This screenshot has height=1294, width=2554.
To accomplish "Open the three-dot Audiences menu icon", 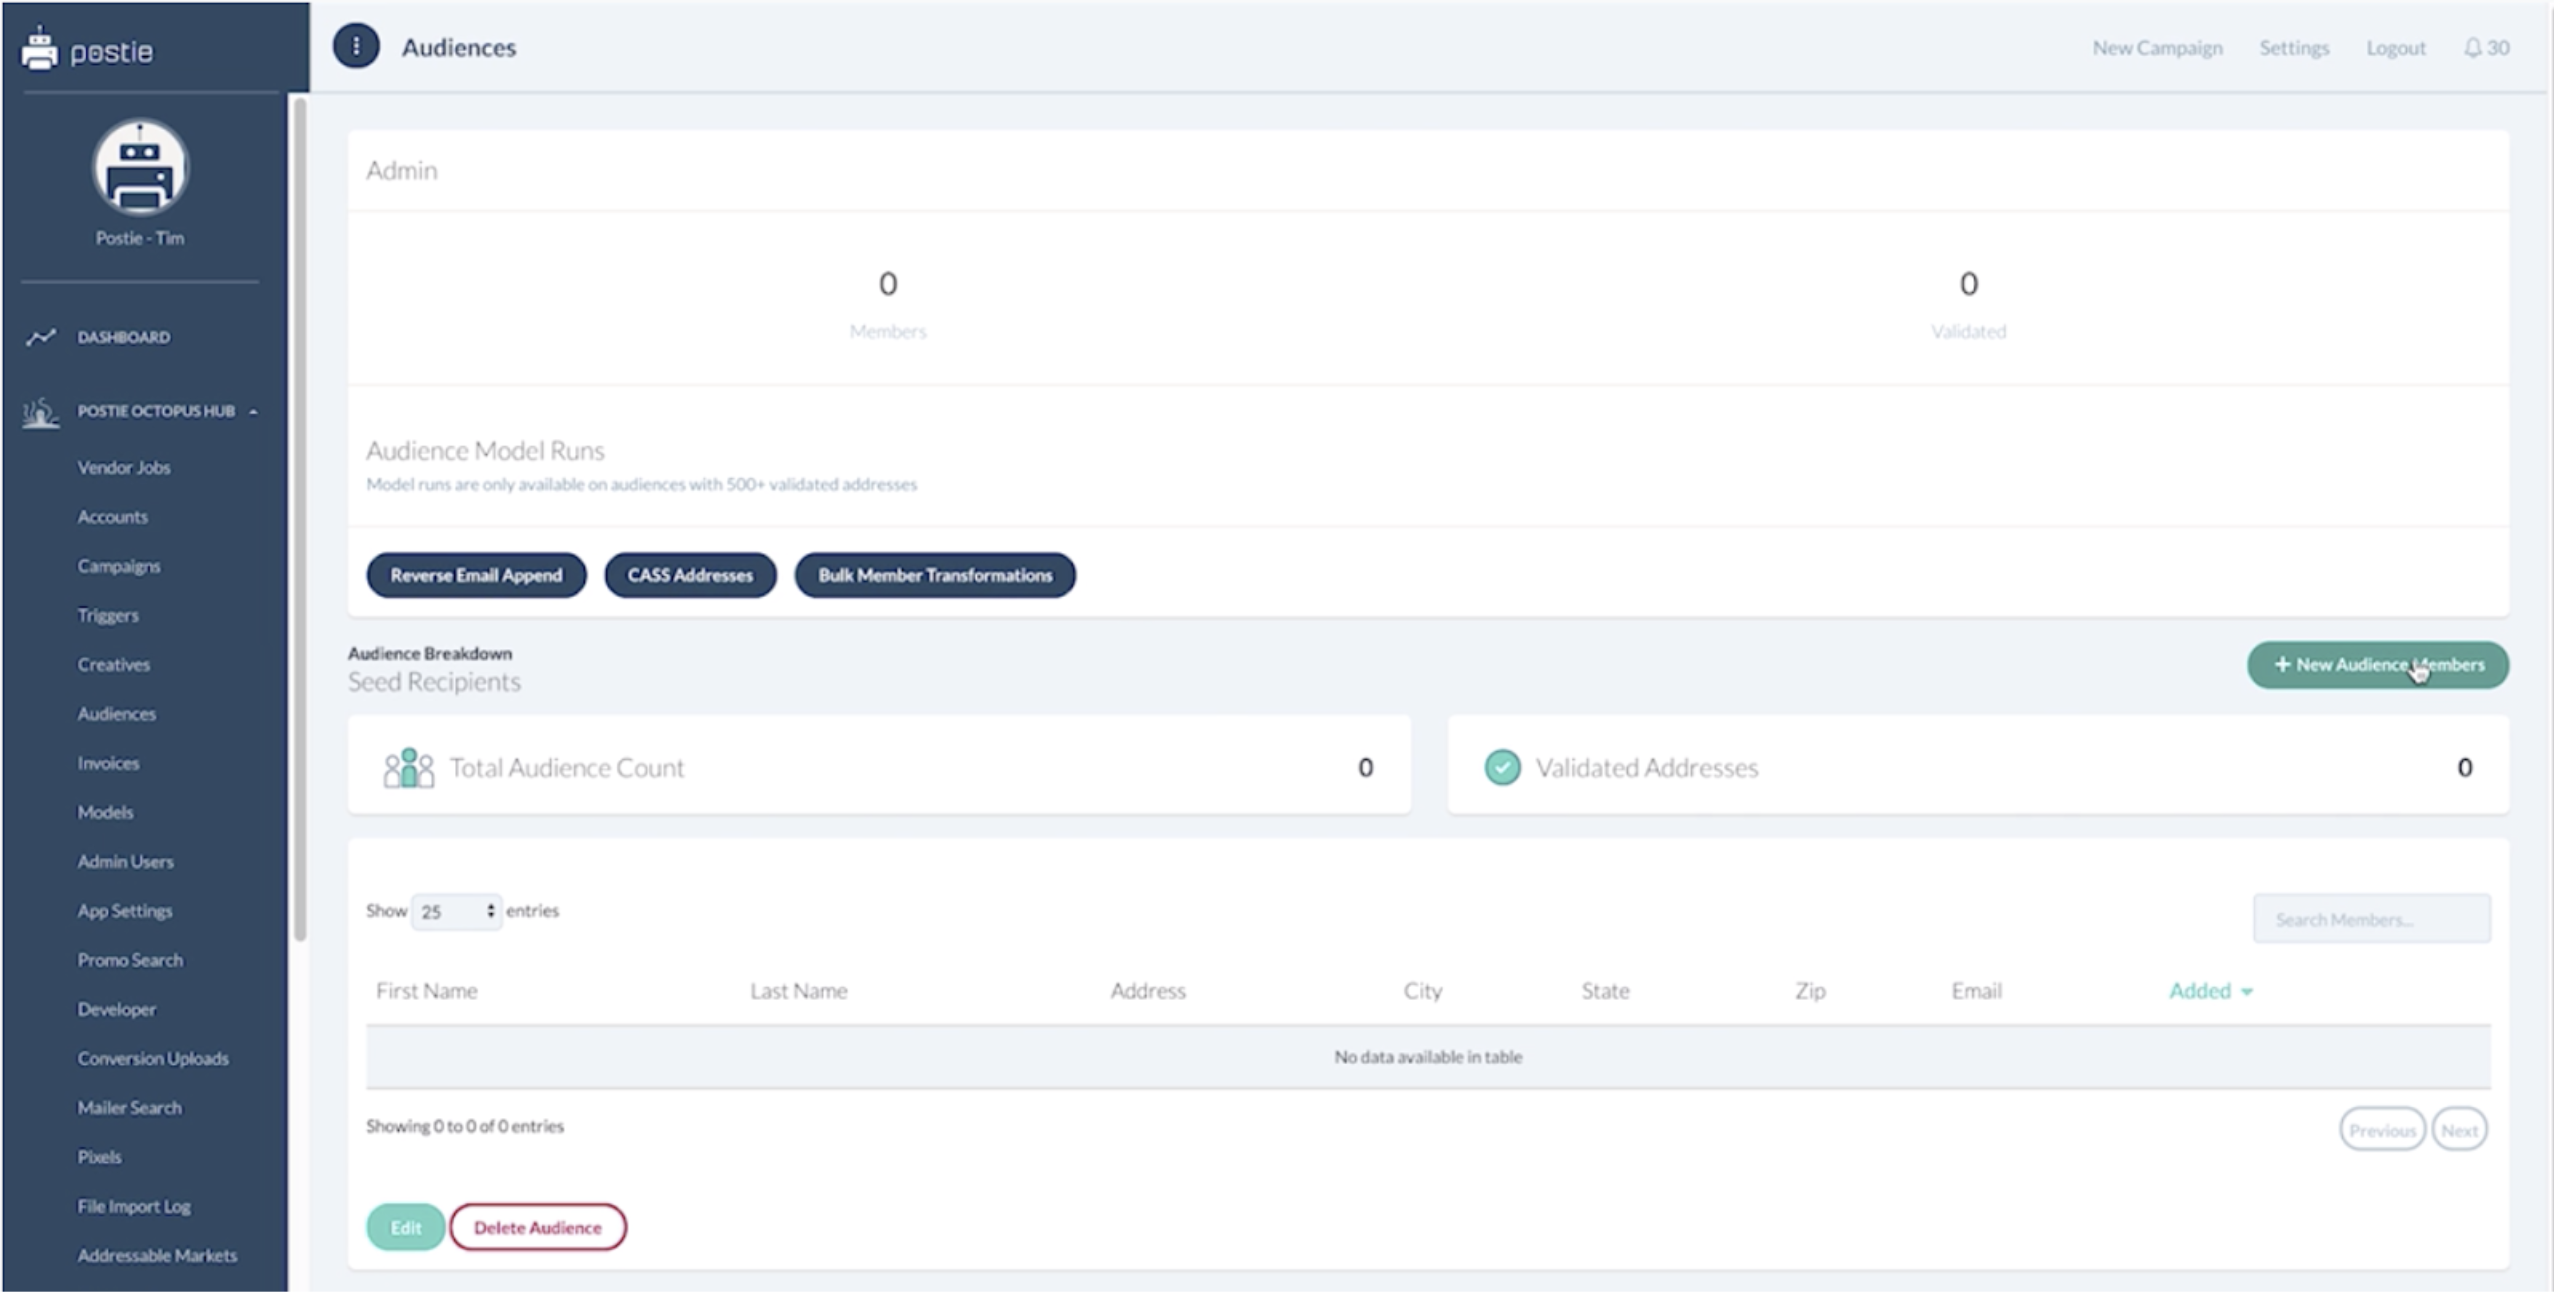I will [356, 47].
